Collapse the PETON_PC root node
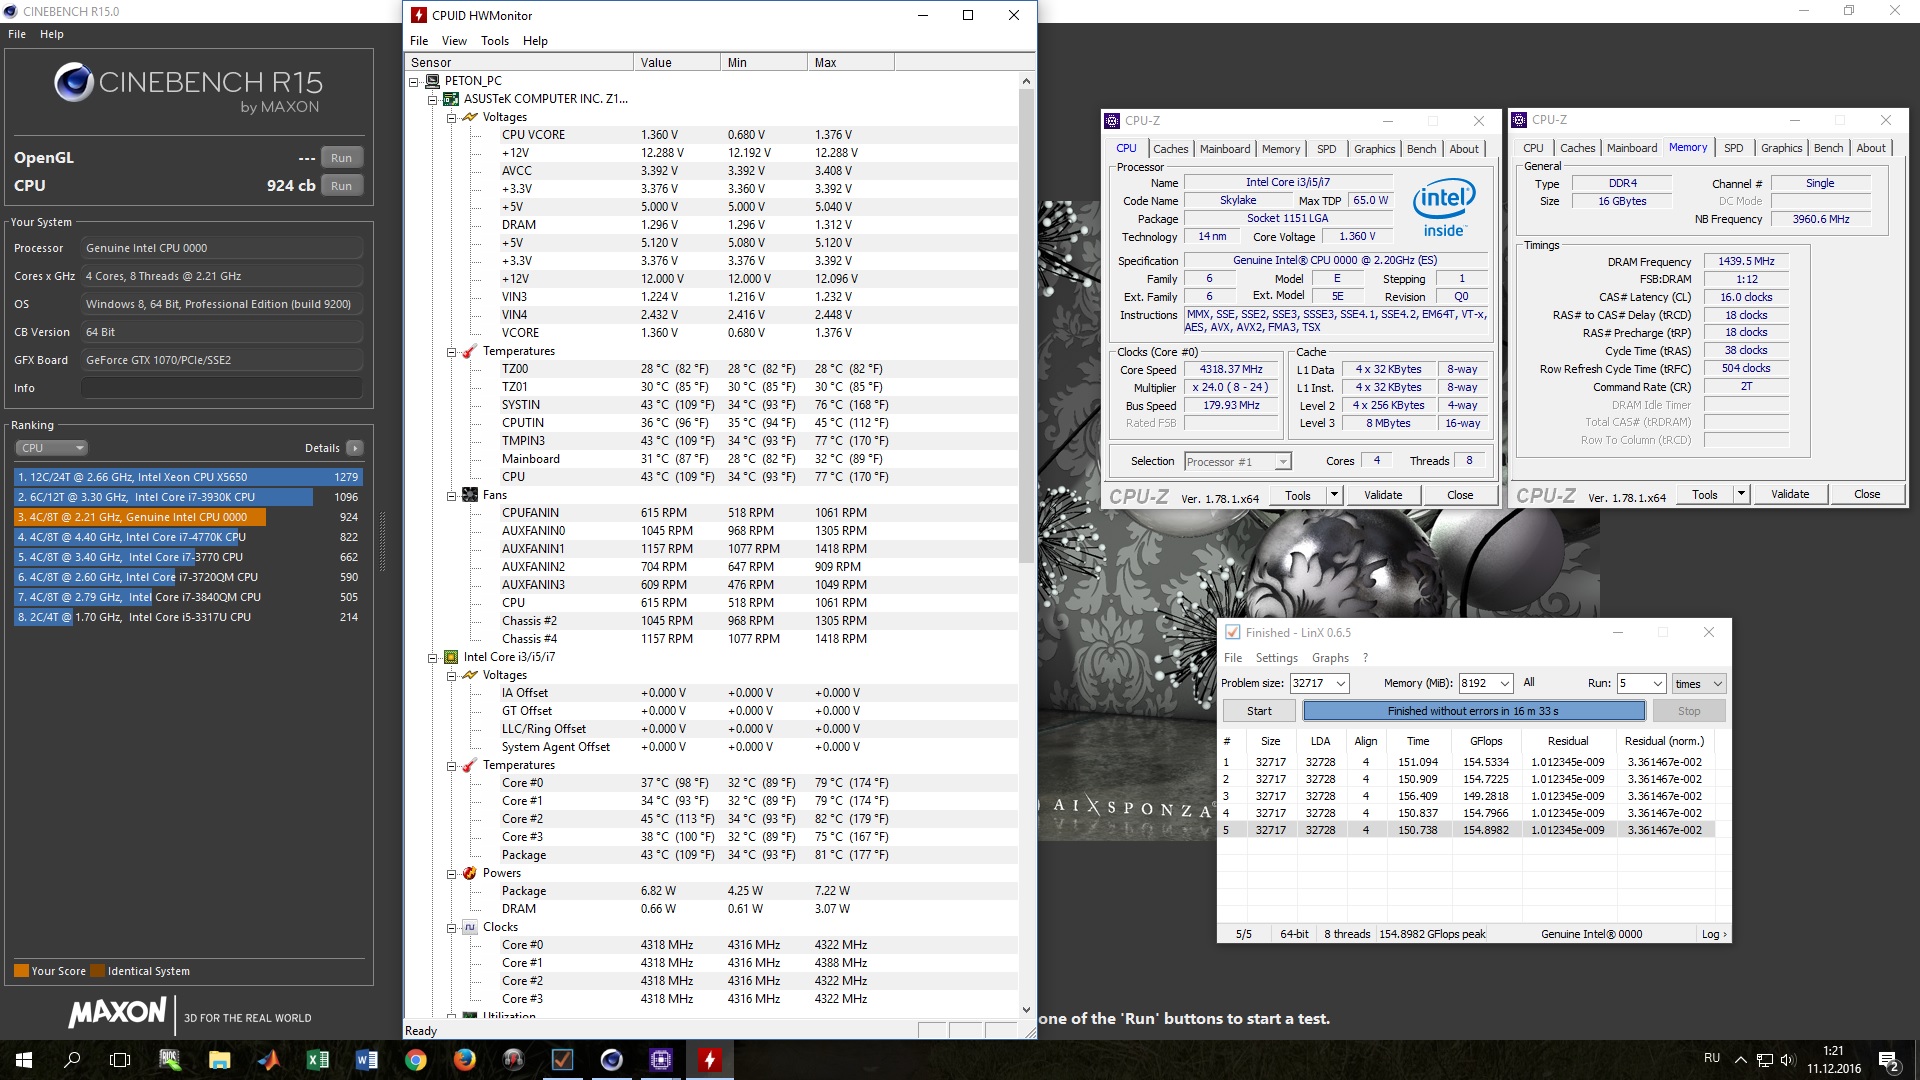 click(414, 81)
